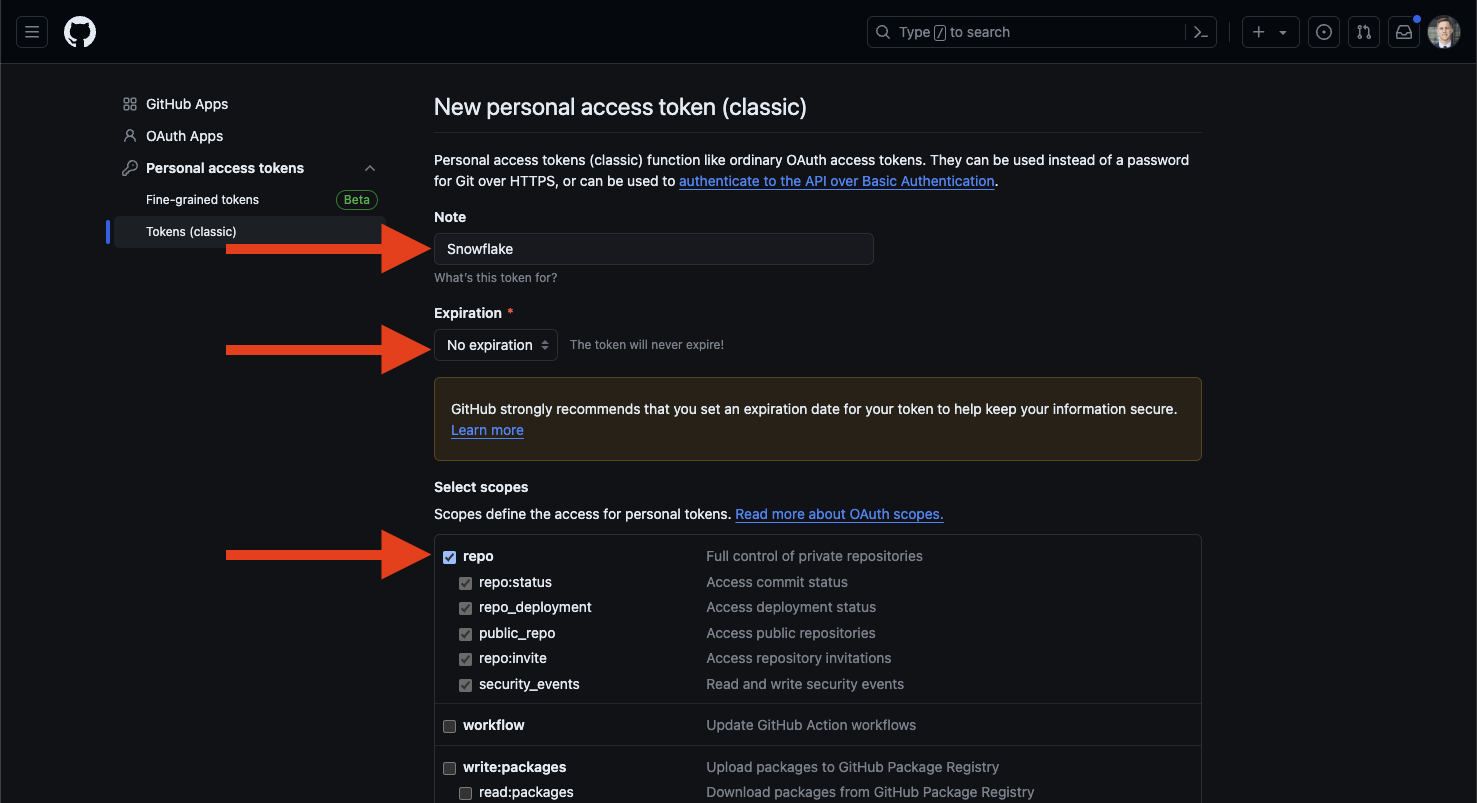This screenshot has width=1477, height=803.
Task: Click the plus create-new icon
Action: coord(1259,32)
